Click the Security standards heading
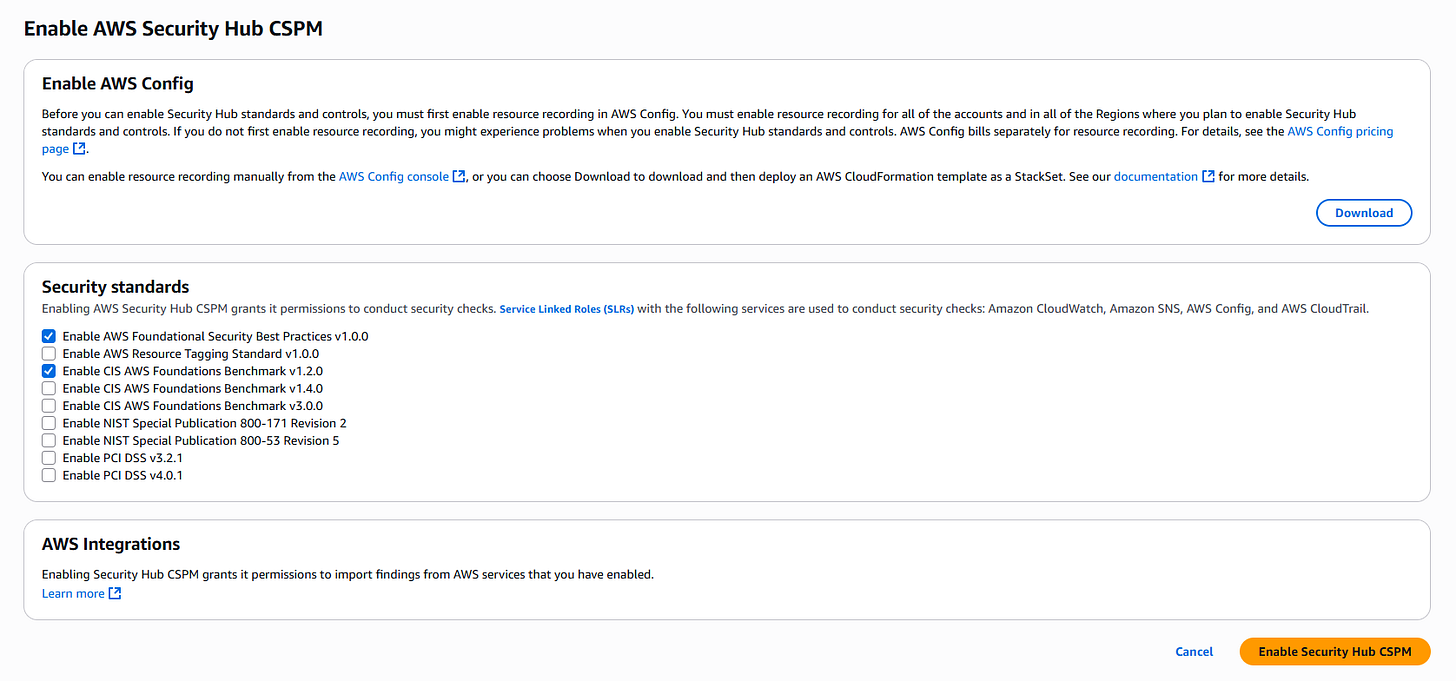This screenshot has height=681, width=1456. (x=115, y=287)
